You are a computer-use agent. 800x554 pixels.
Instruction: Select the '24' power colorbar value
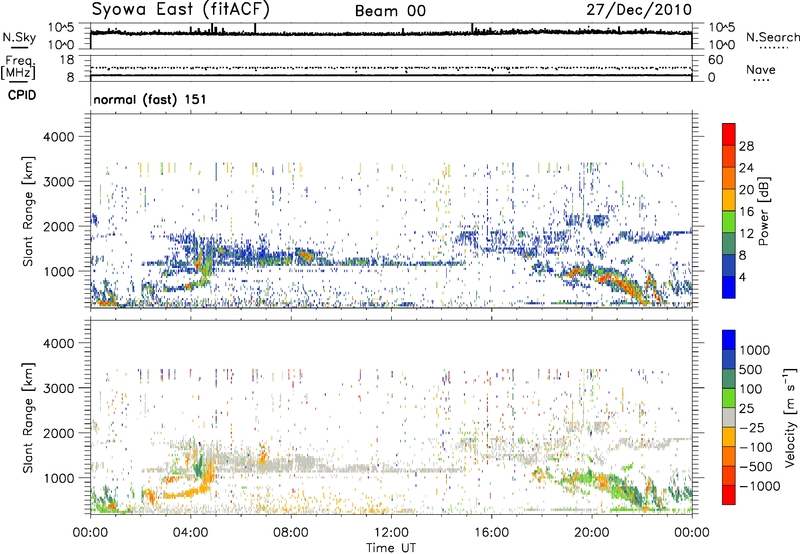746,168
